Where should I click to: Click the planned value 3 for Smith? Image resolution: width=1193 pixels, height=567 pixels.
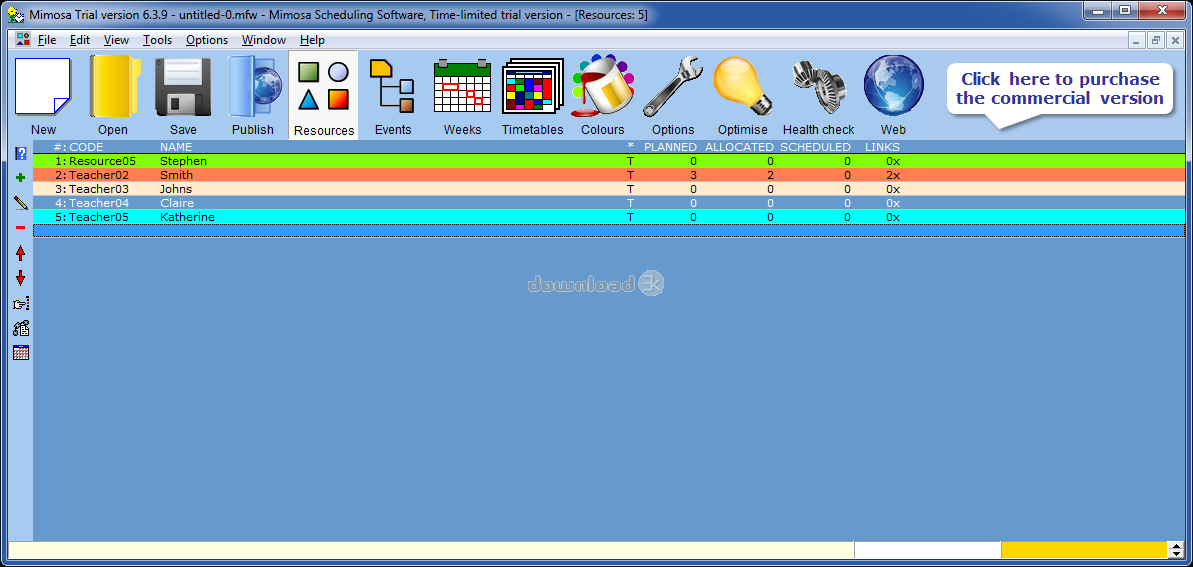693,175
